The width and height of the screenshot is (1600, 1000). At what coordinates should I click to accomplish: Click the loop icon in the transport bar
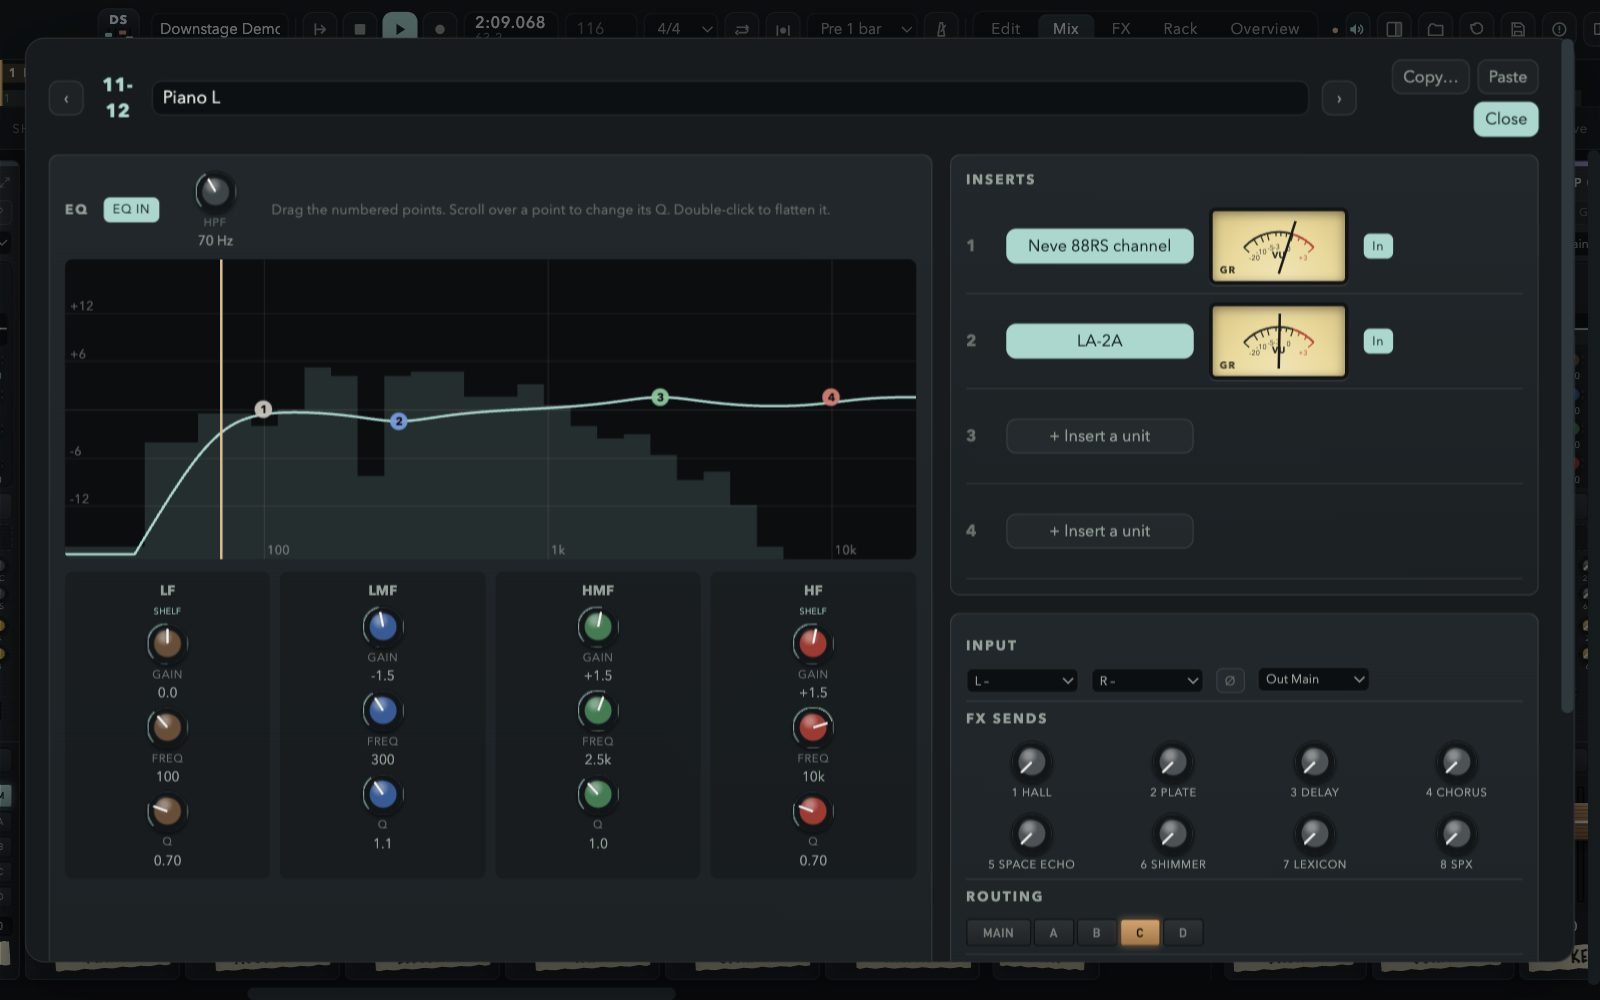coord(742,29)
